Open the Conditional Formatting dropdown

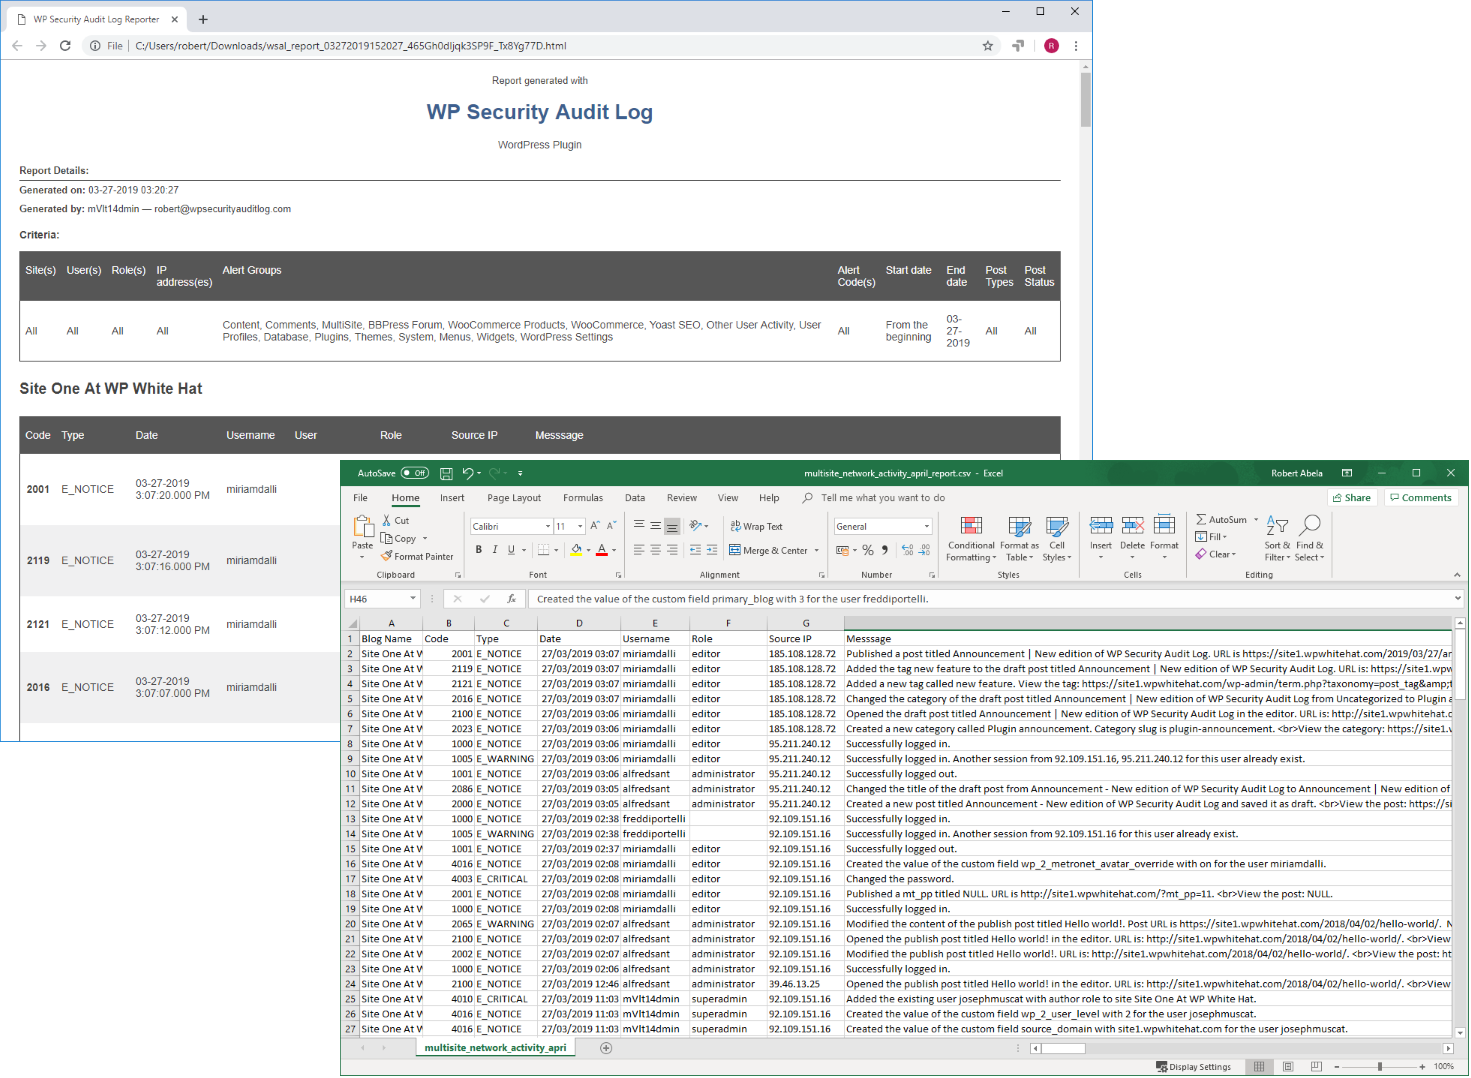[971, 539]
